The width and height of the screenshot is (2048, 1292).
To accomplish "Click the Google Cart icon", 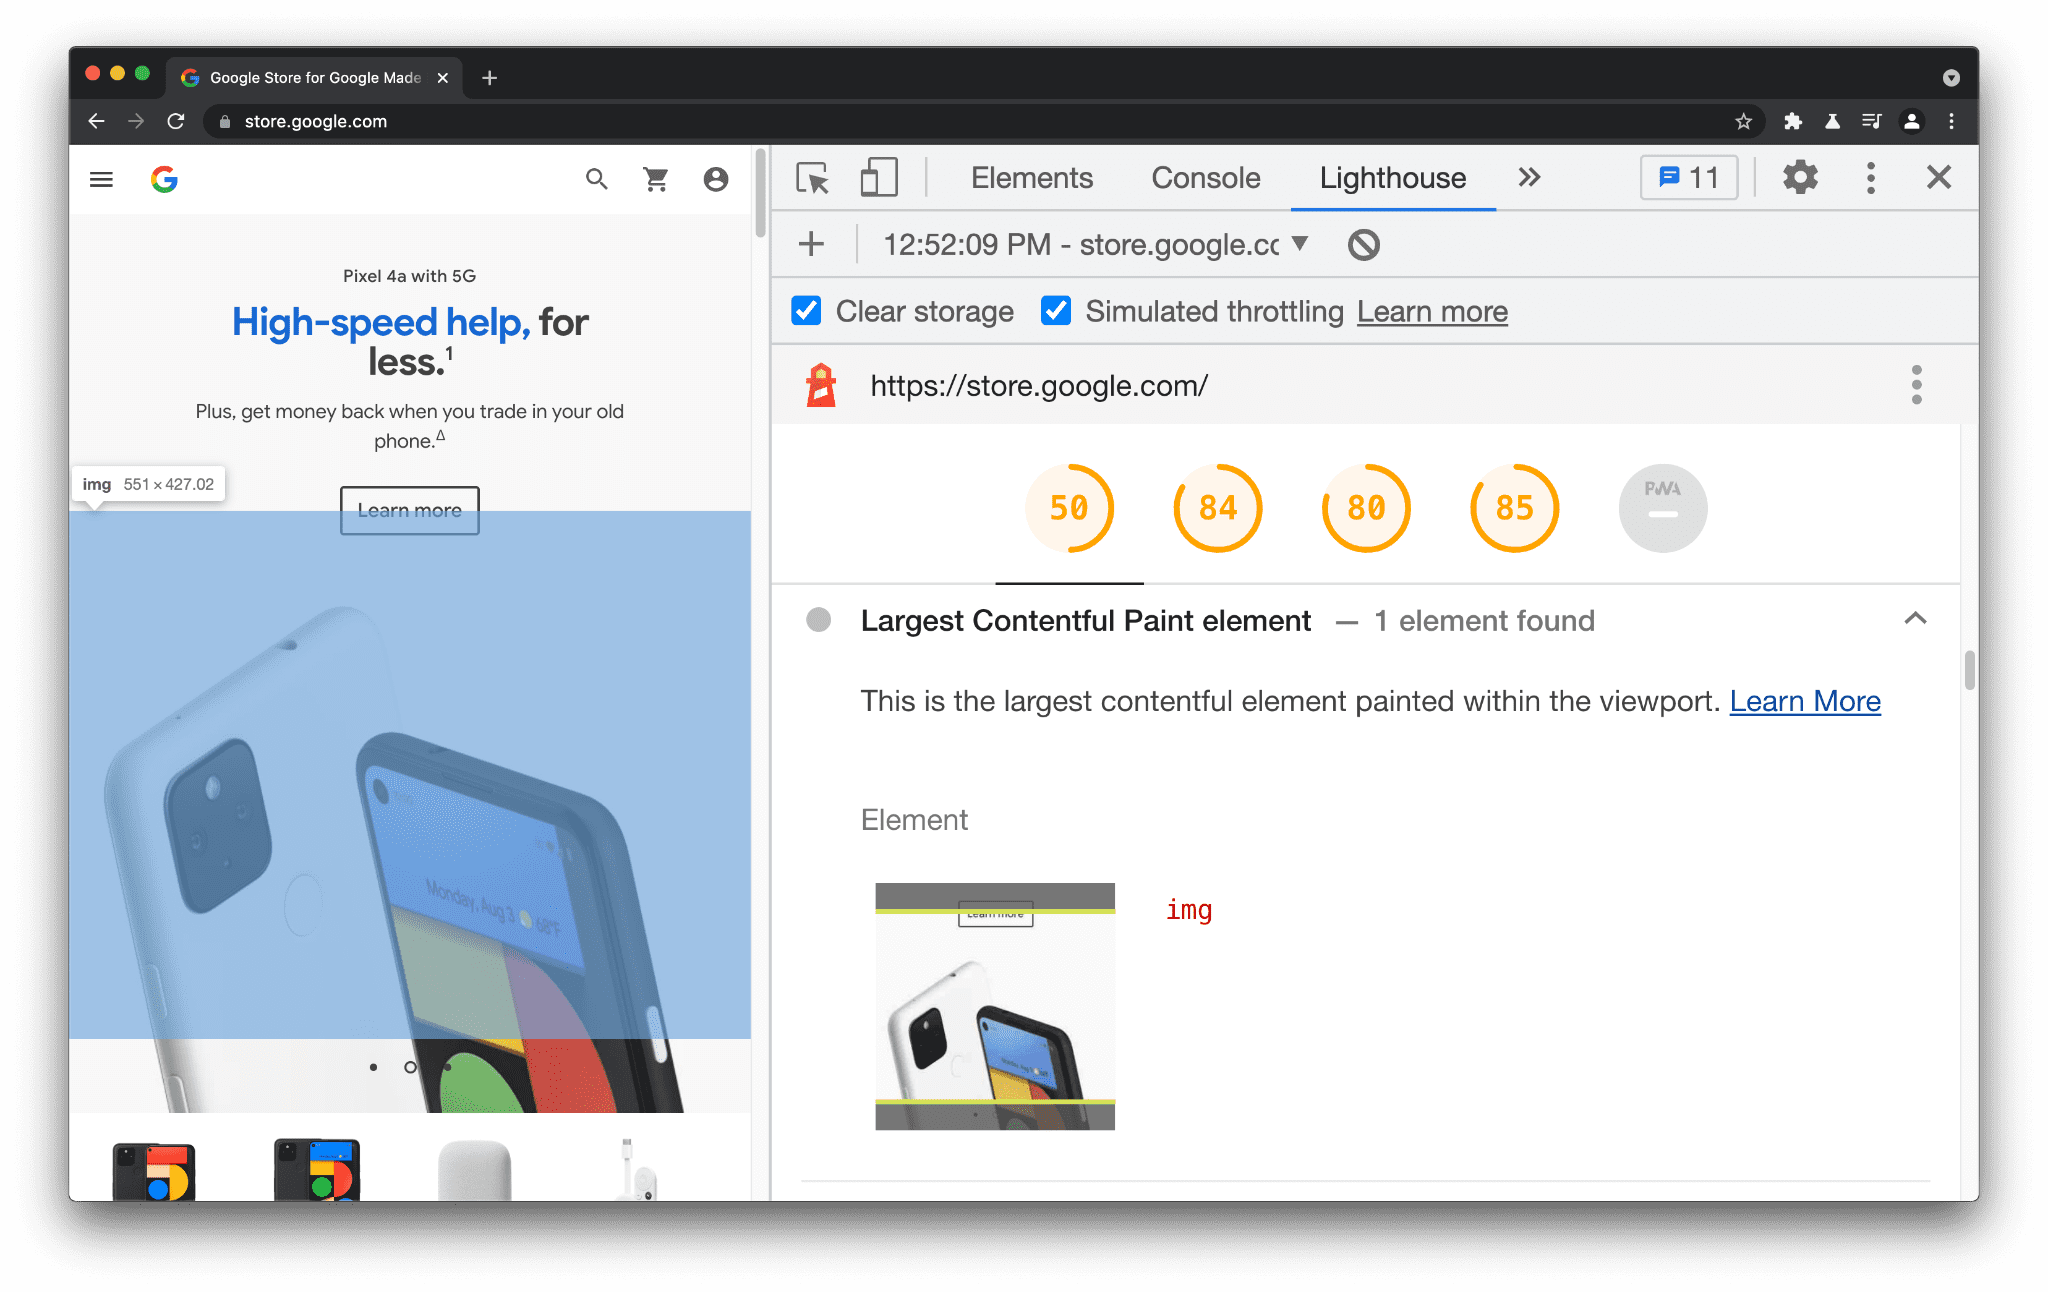I will pos(656,179).
